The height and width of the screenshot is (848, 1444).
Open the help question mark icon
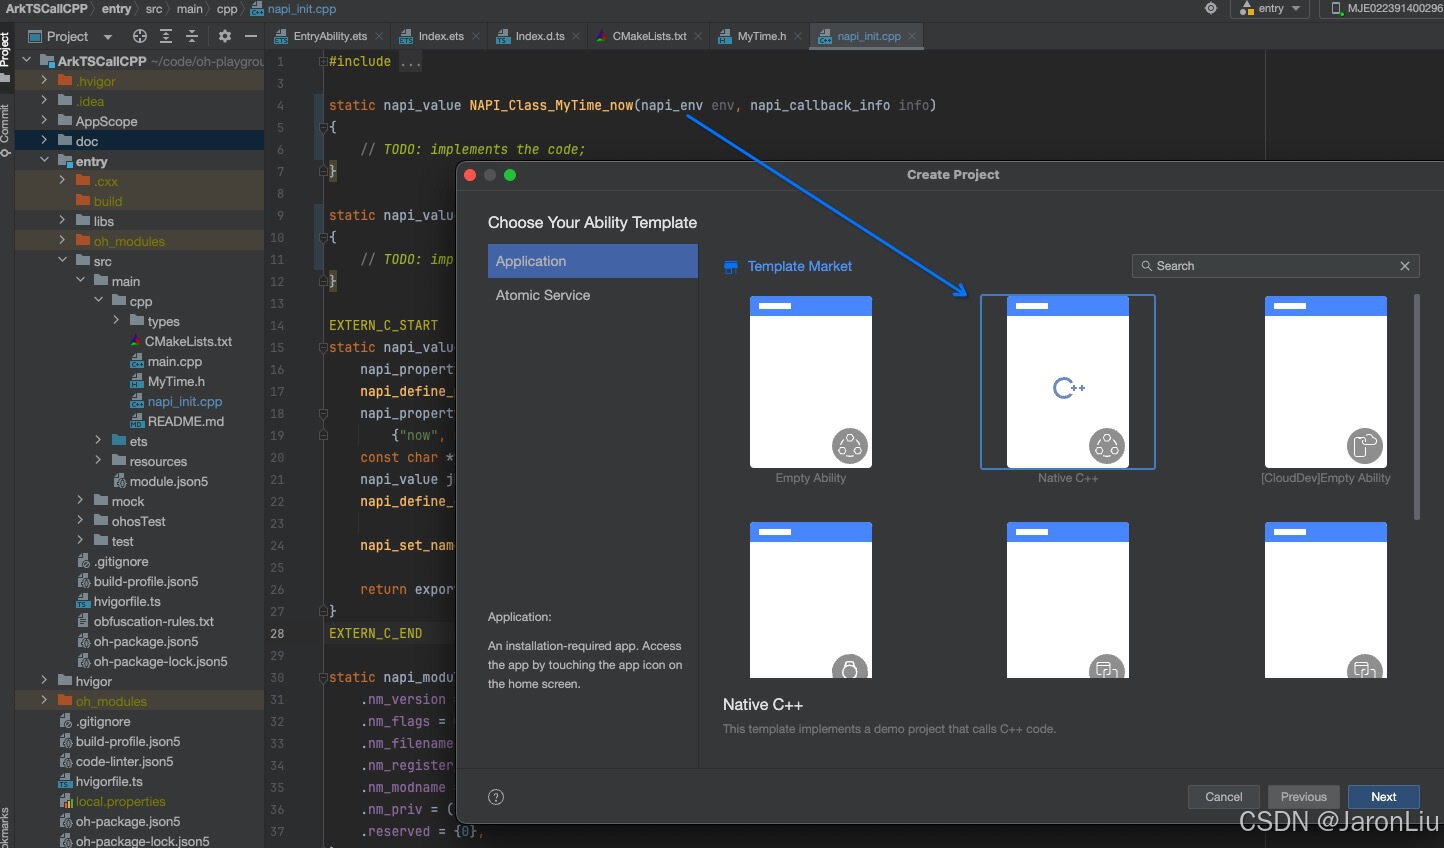tap(496, 797)
